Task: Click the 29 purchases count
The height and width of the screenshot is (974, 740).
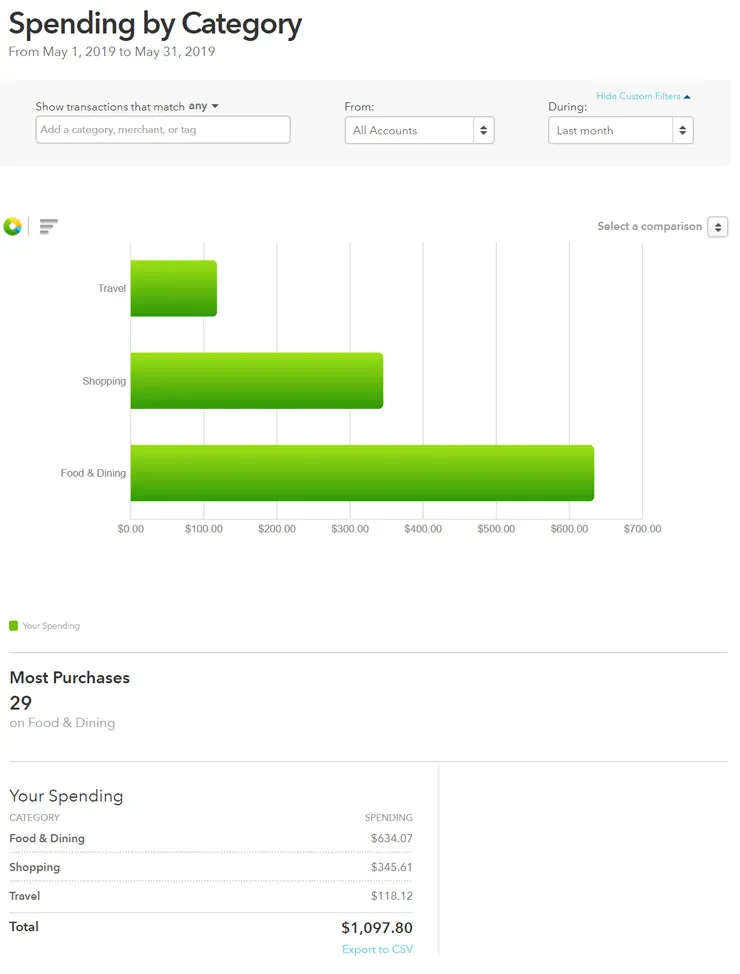Action: click(x=21, y=703)
